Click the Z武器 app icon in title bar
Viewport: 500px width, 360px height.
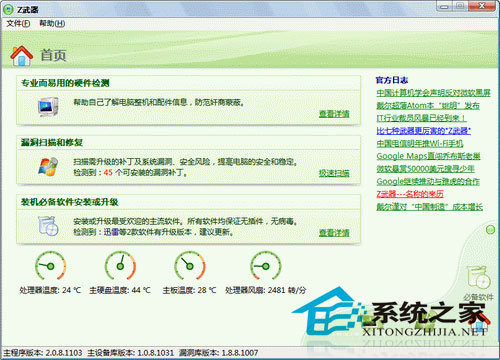pos(7,9)
